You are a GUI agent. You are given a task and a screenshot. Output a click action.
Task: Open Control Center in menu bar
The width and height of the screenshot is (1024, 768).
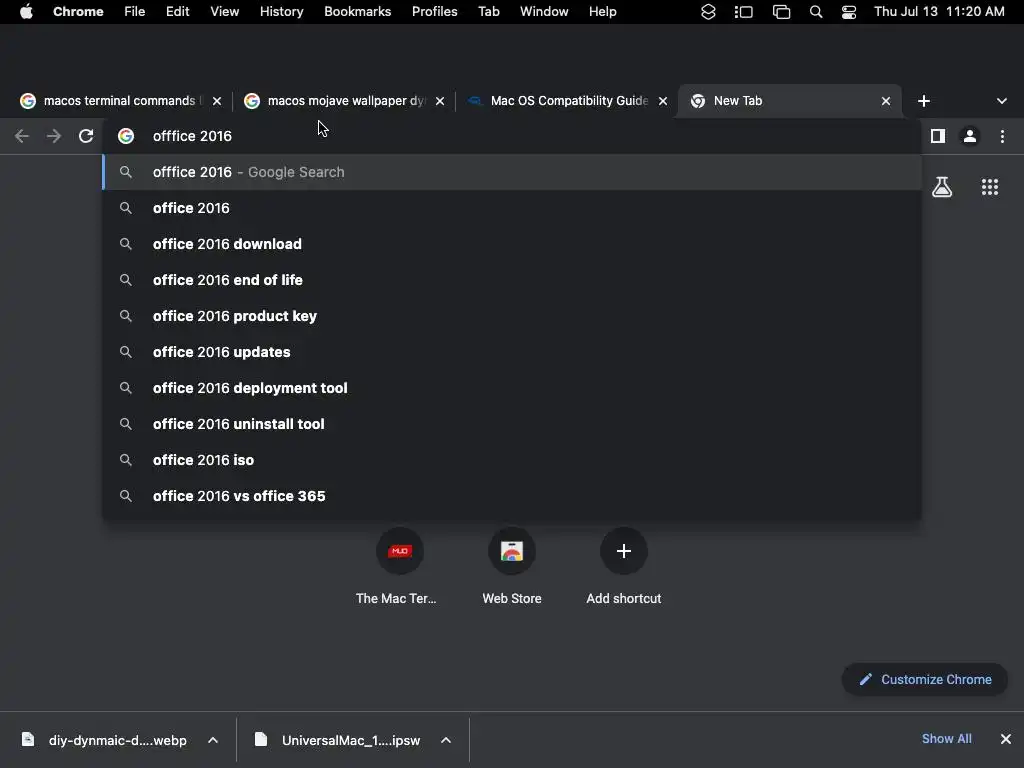point(849,12)
